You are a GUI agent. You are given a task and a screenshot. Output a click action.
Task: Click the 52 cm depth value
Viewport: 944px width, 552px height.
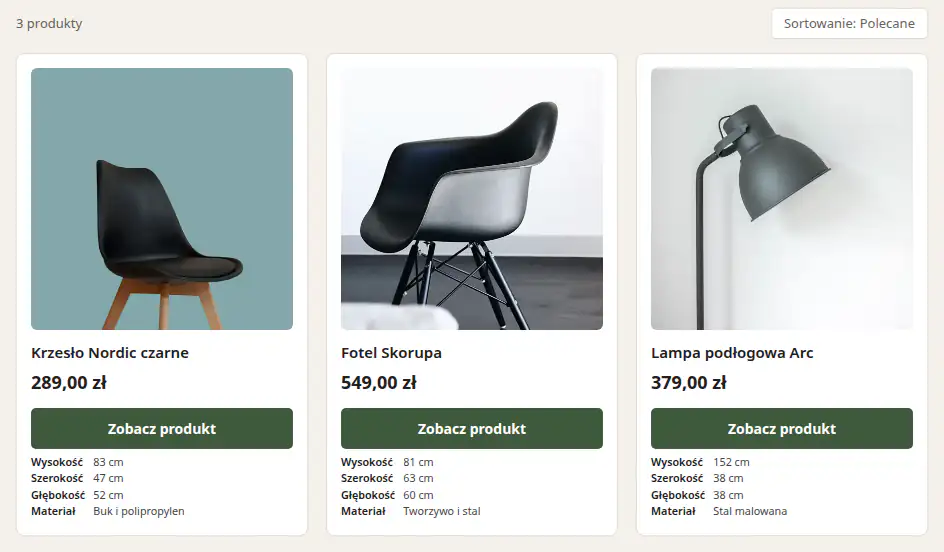(x=108, y=495)
